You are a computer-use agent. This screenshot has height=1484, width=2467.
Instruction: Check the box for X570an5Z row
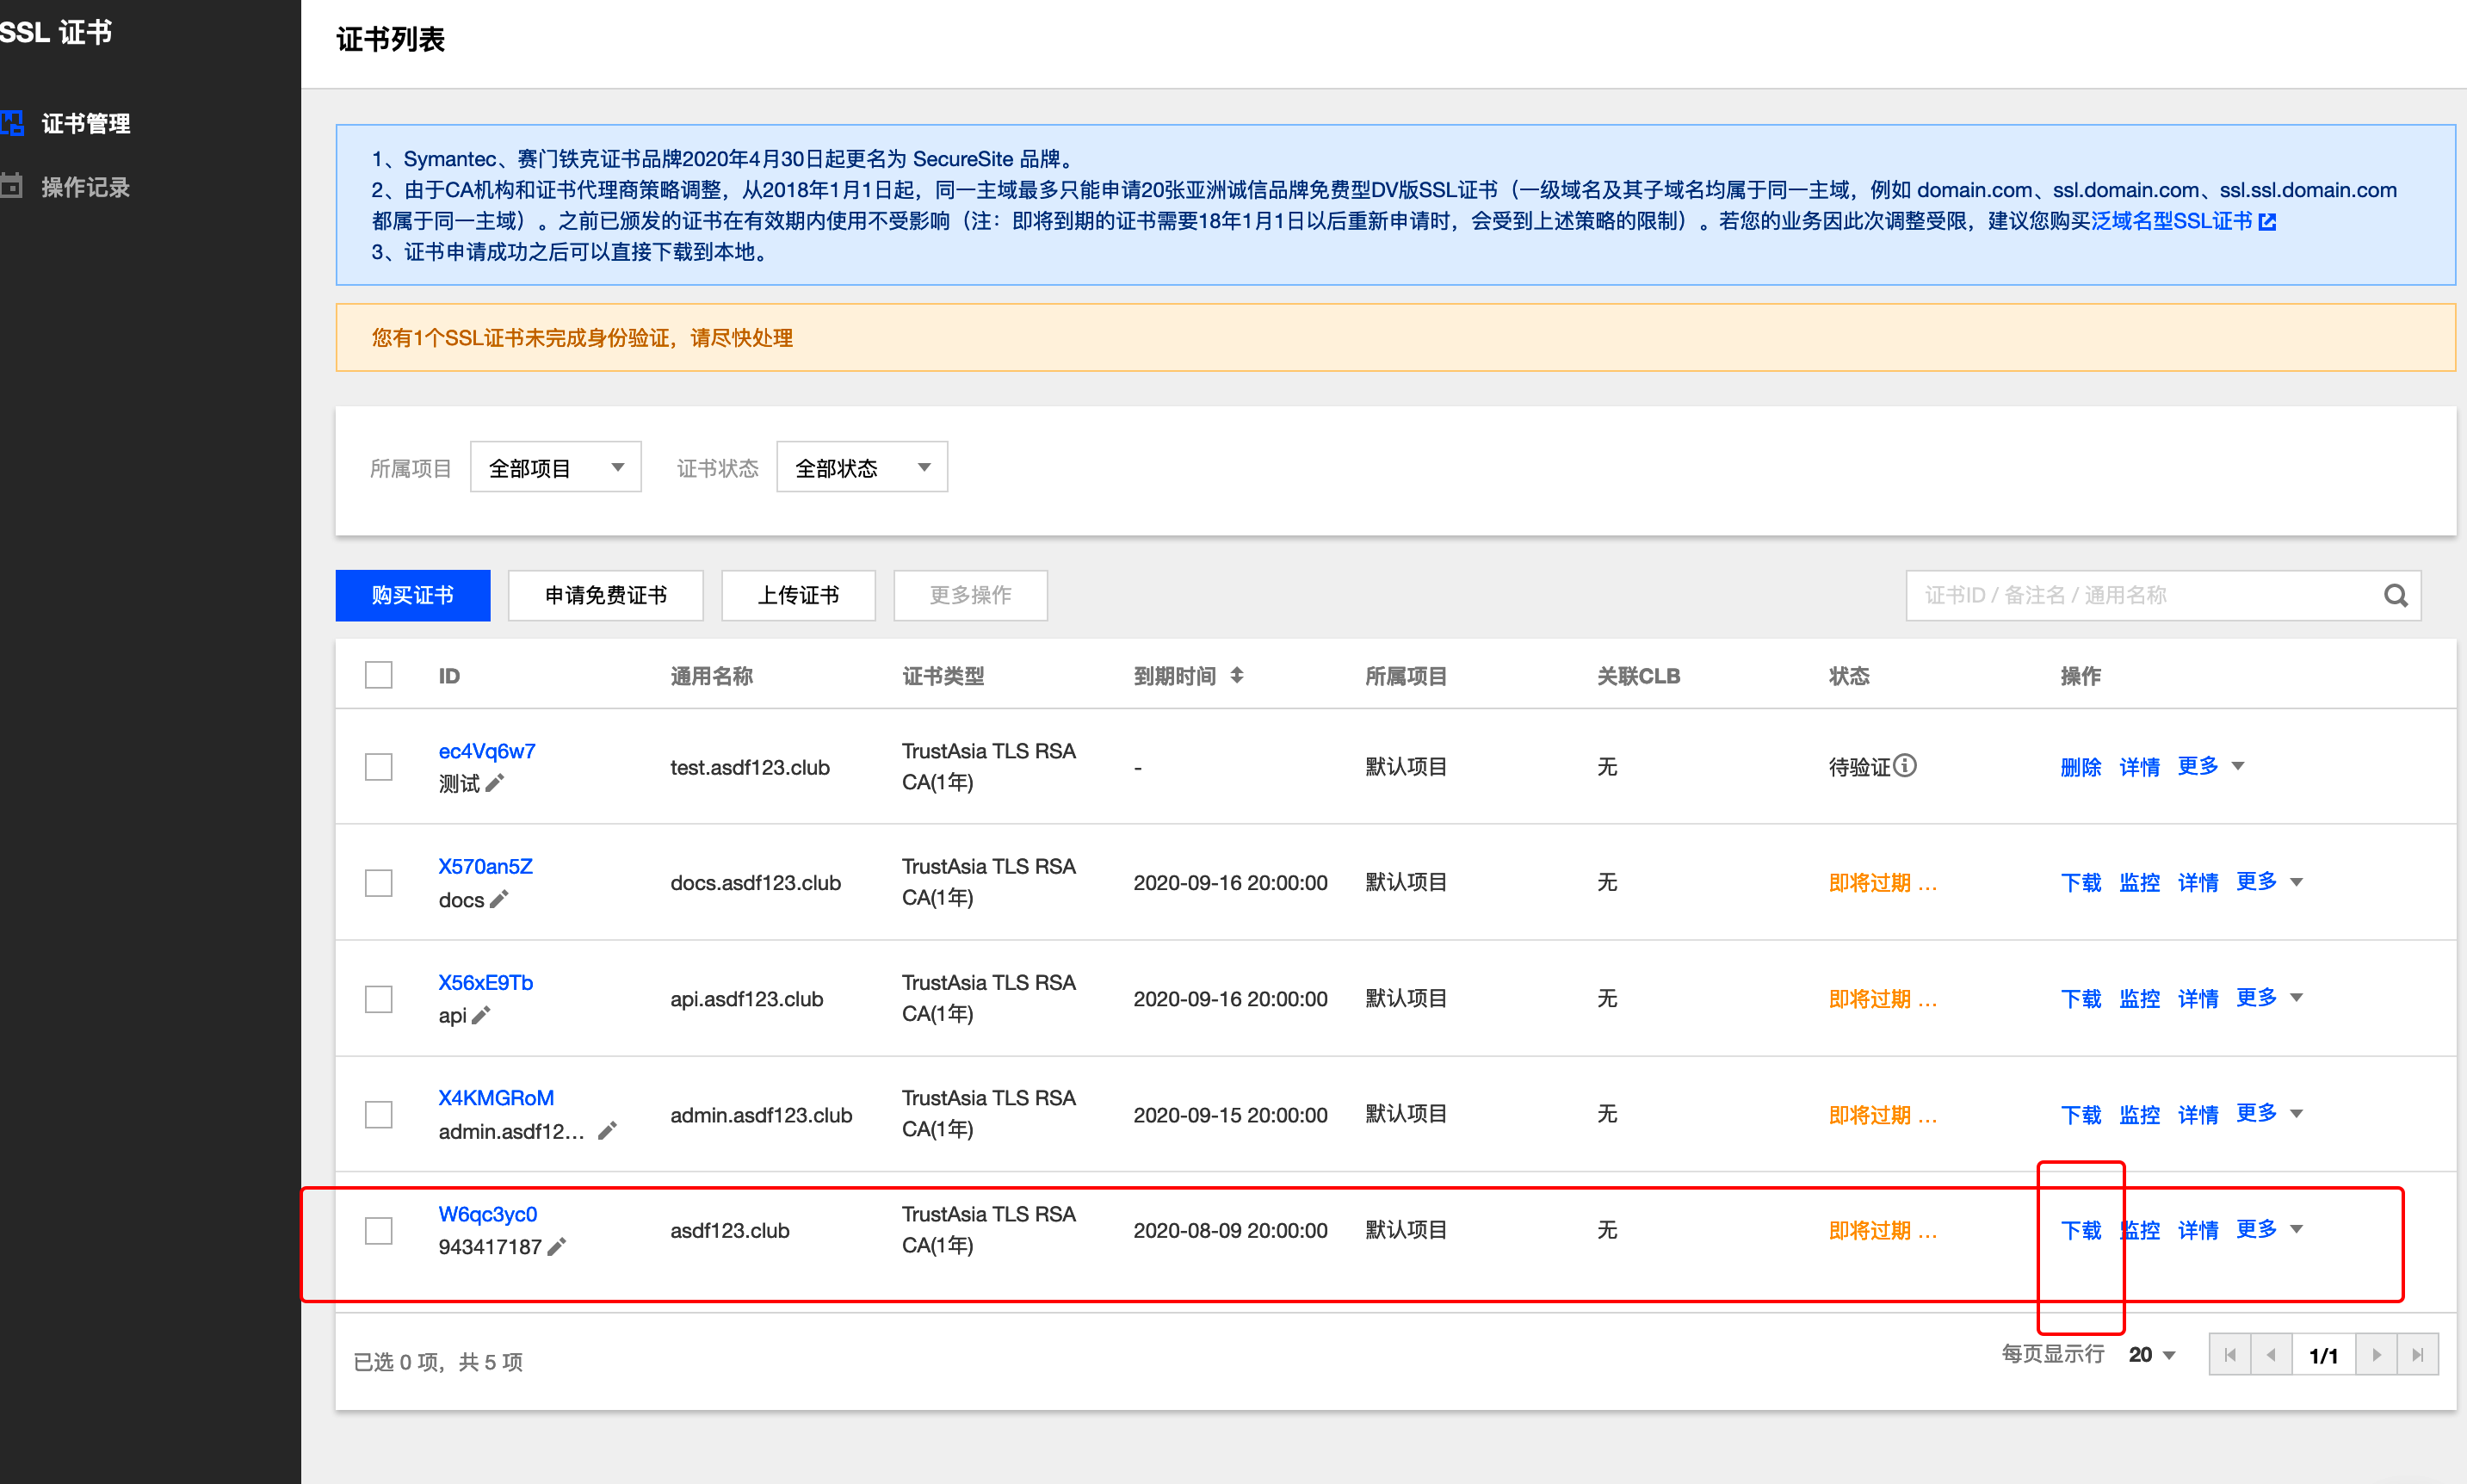379,883
